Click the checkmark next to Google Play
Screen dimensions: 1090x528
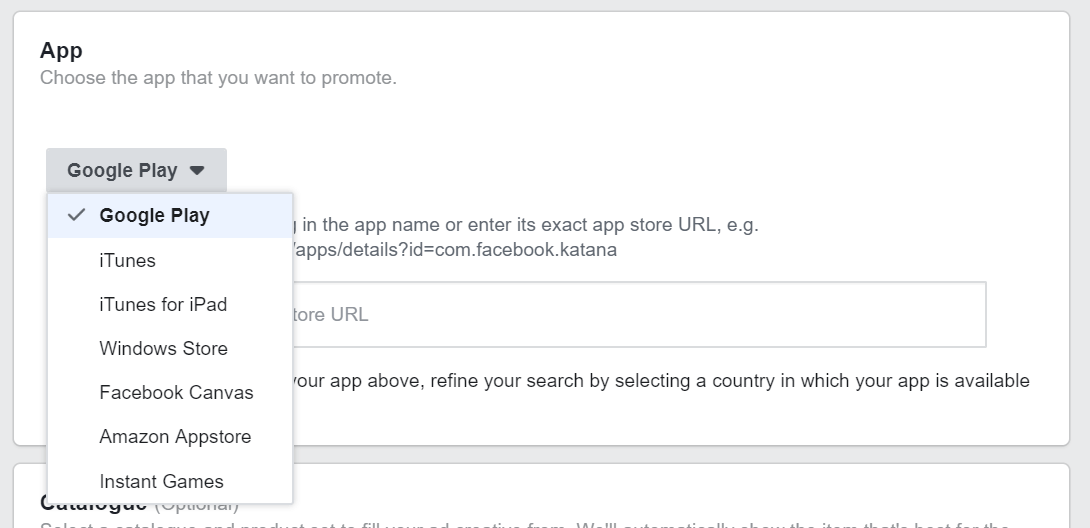pos(76,215)
